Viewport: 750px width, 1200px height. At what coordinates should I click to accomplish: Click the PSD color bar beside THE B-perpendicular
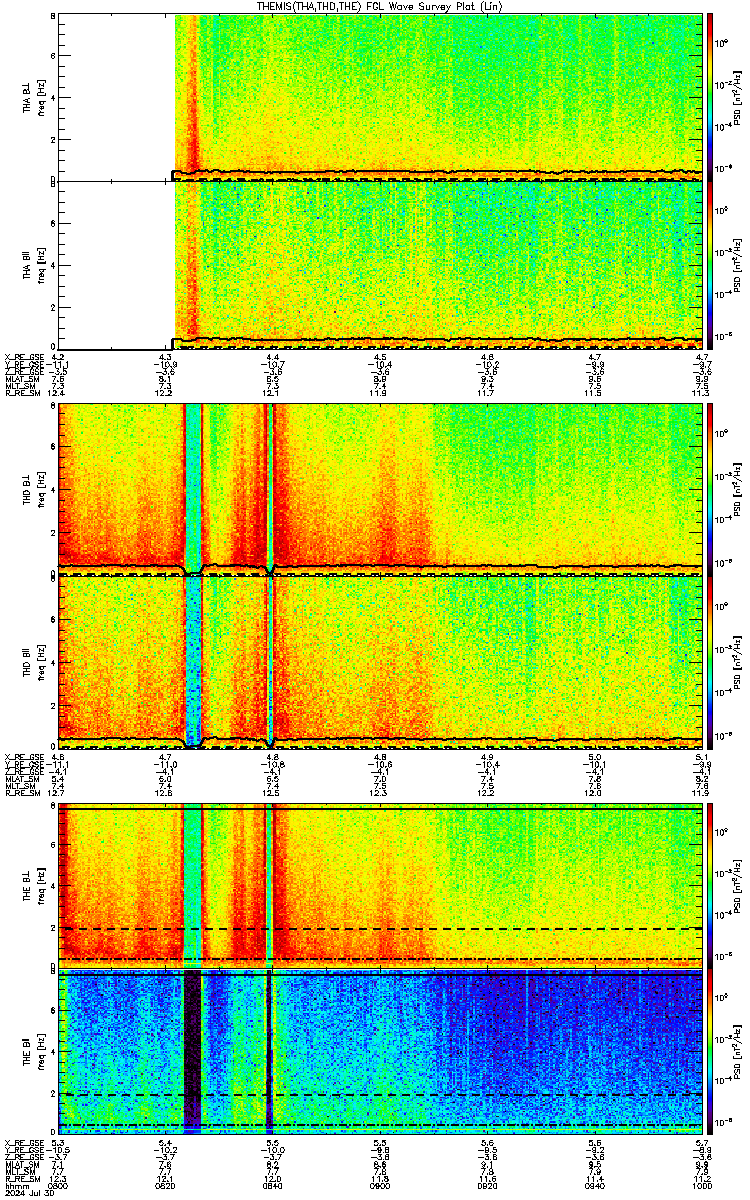click(709, 886)
